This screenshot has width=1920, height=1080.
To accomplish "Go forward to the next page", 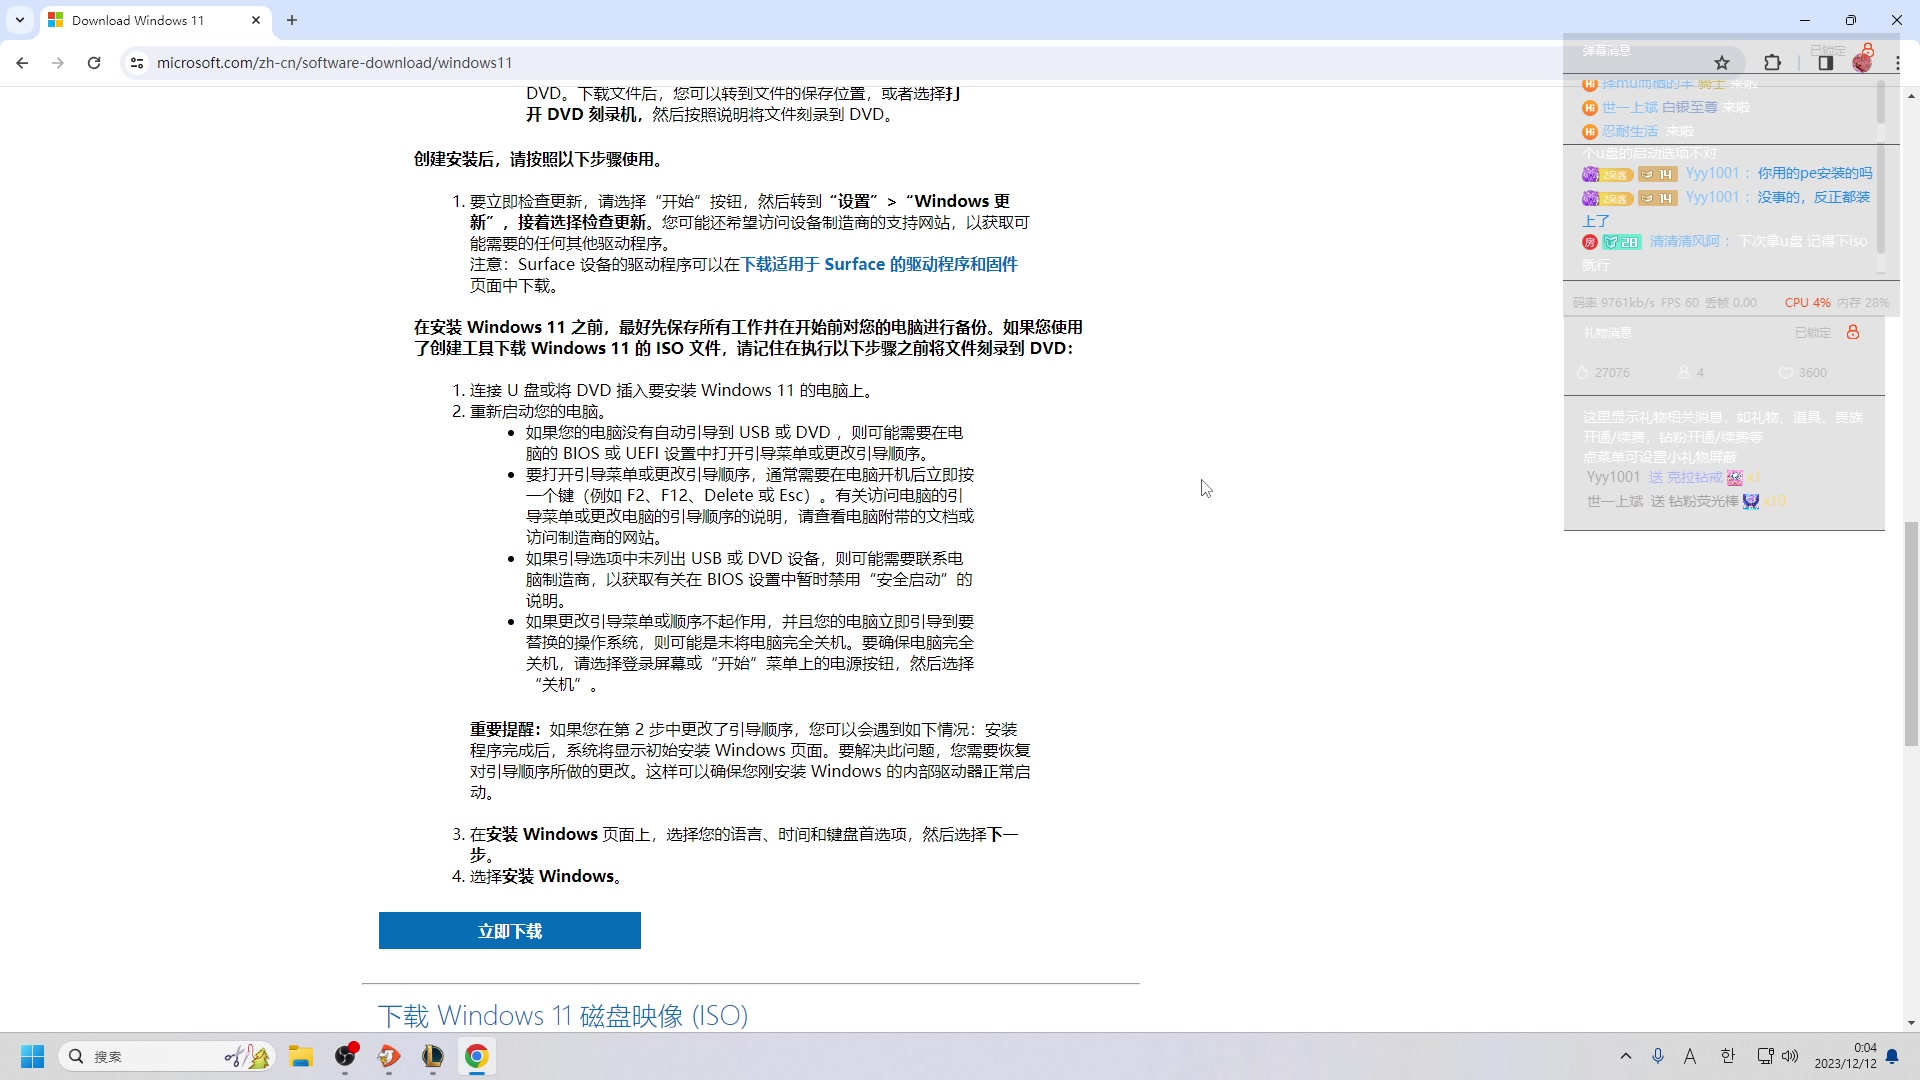I will click(58, 62).
